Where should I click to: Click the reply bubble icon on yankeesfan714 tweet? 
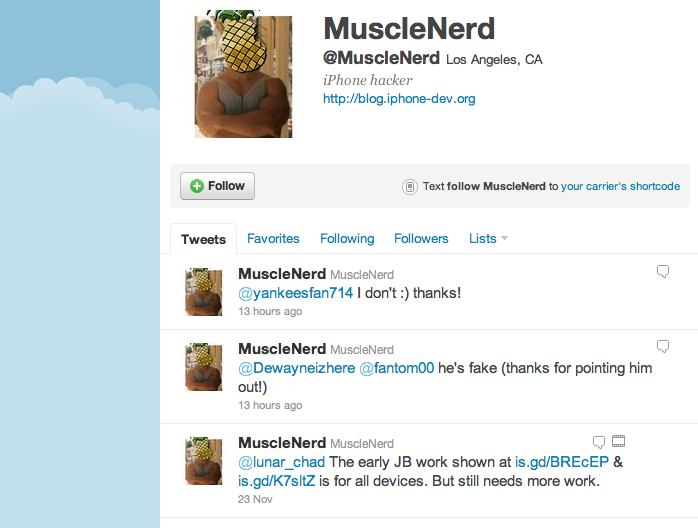(663, 271)
